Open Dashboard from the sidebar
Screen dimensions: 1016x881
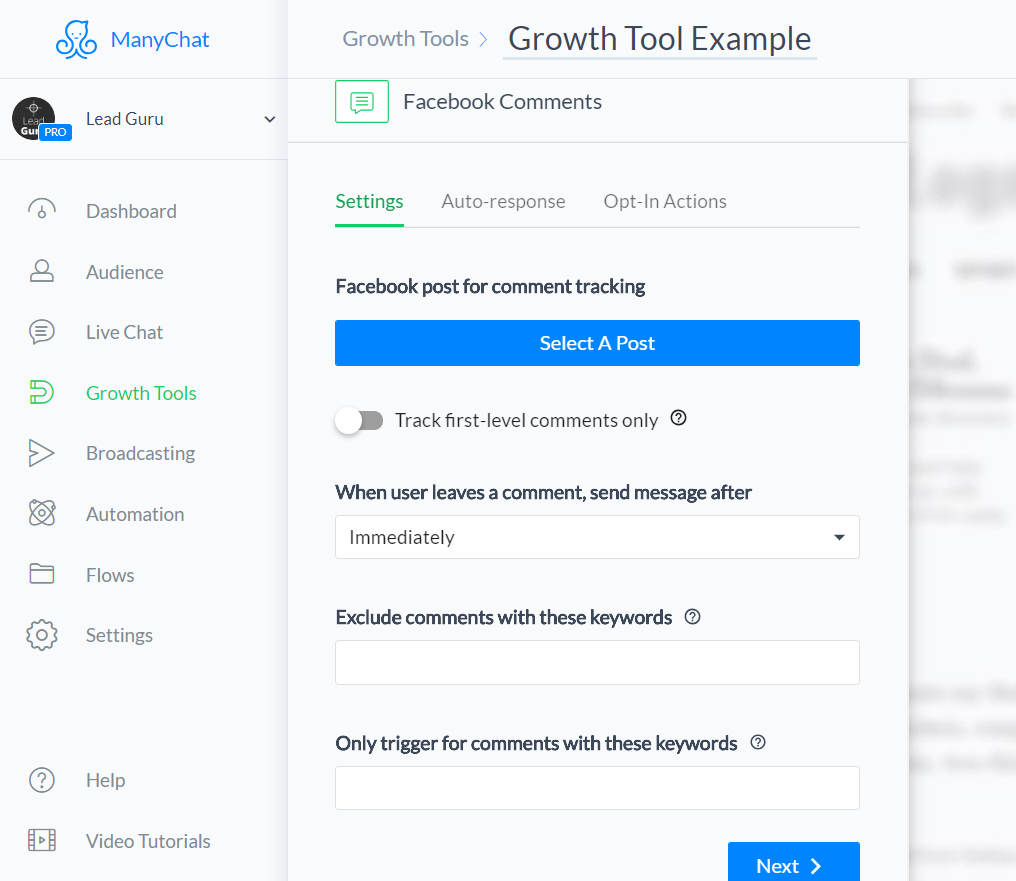pos(132,211)
